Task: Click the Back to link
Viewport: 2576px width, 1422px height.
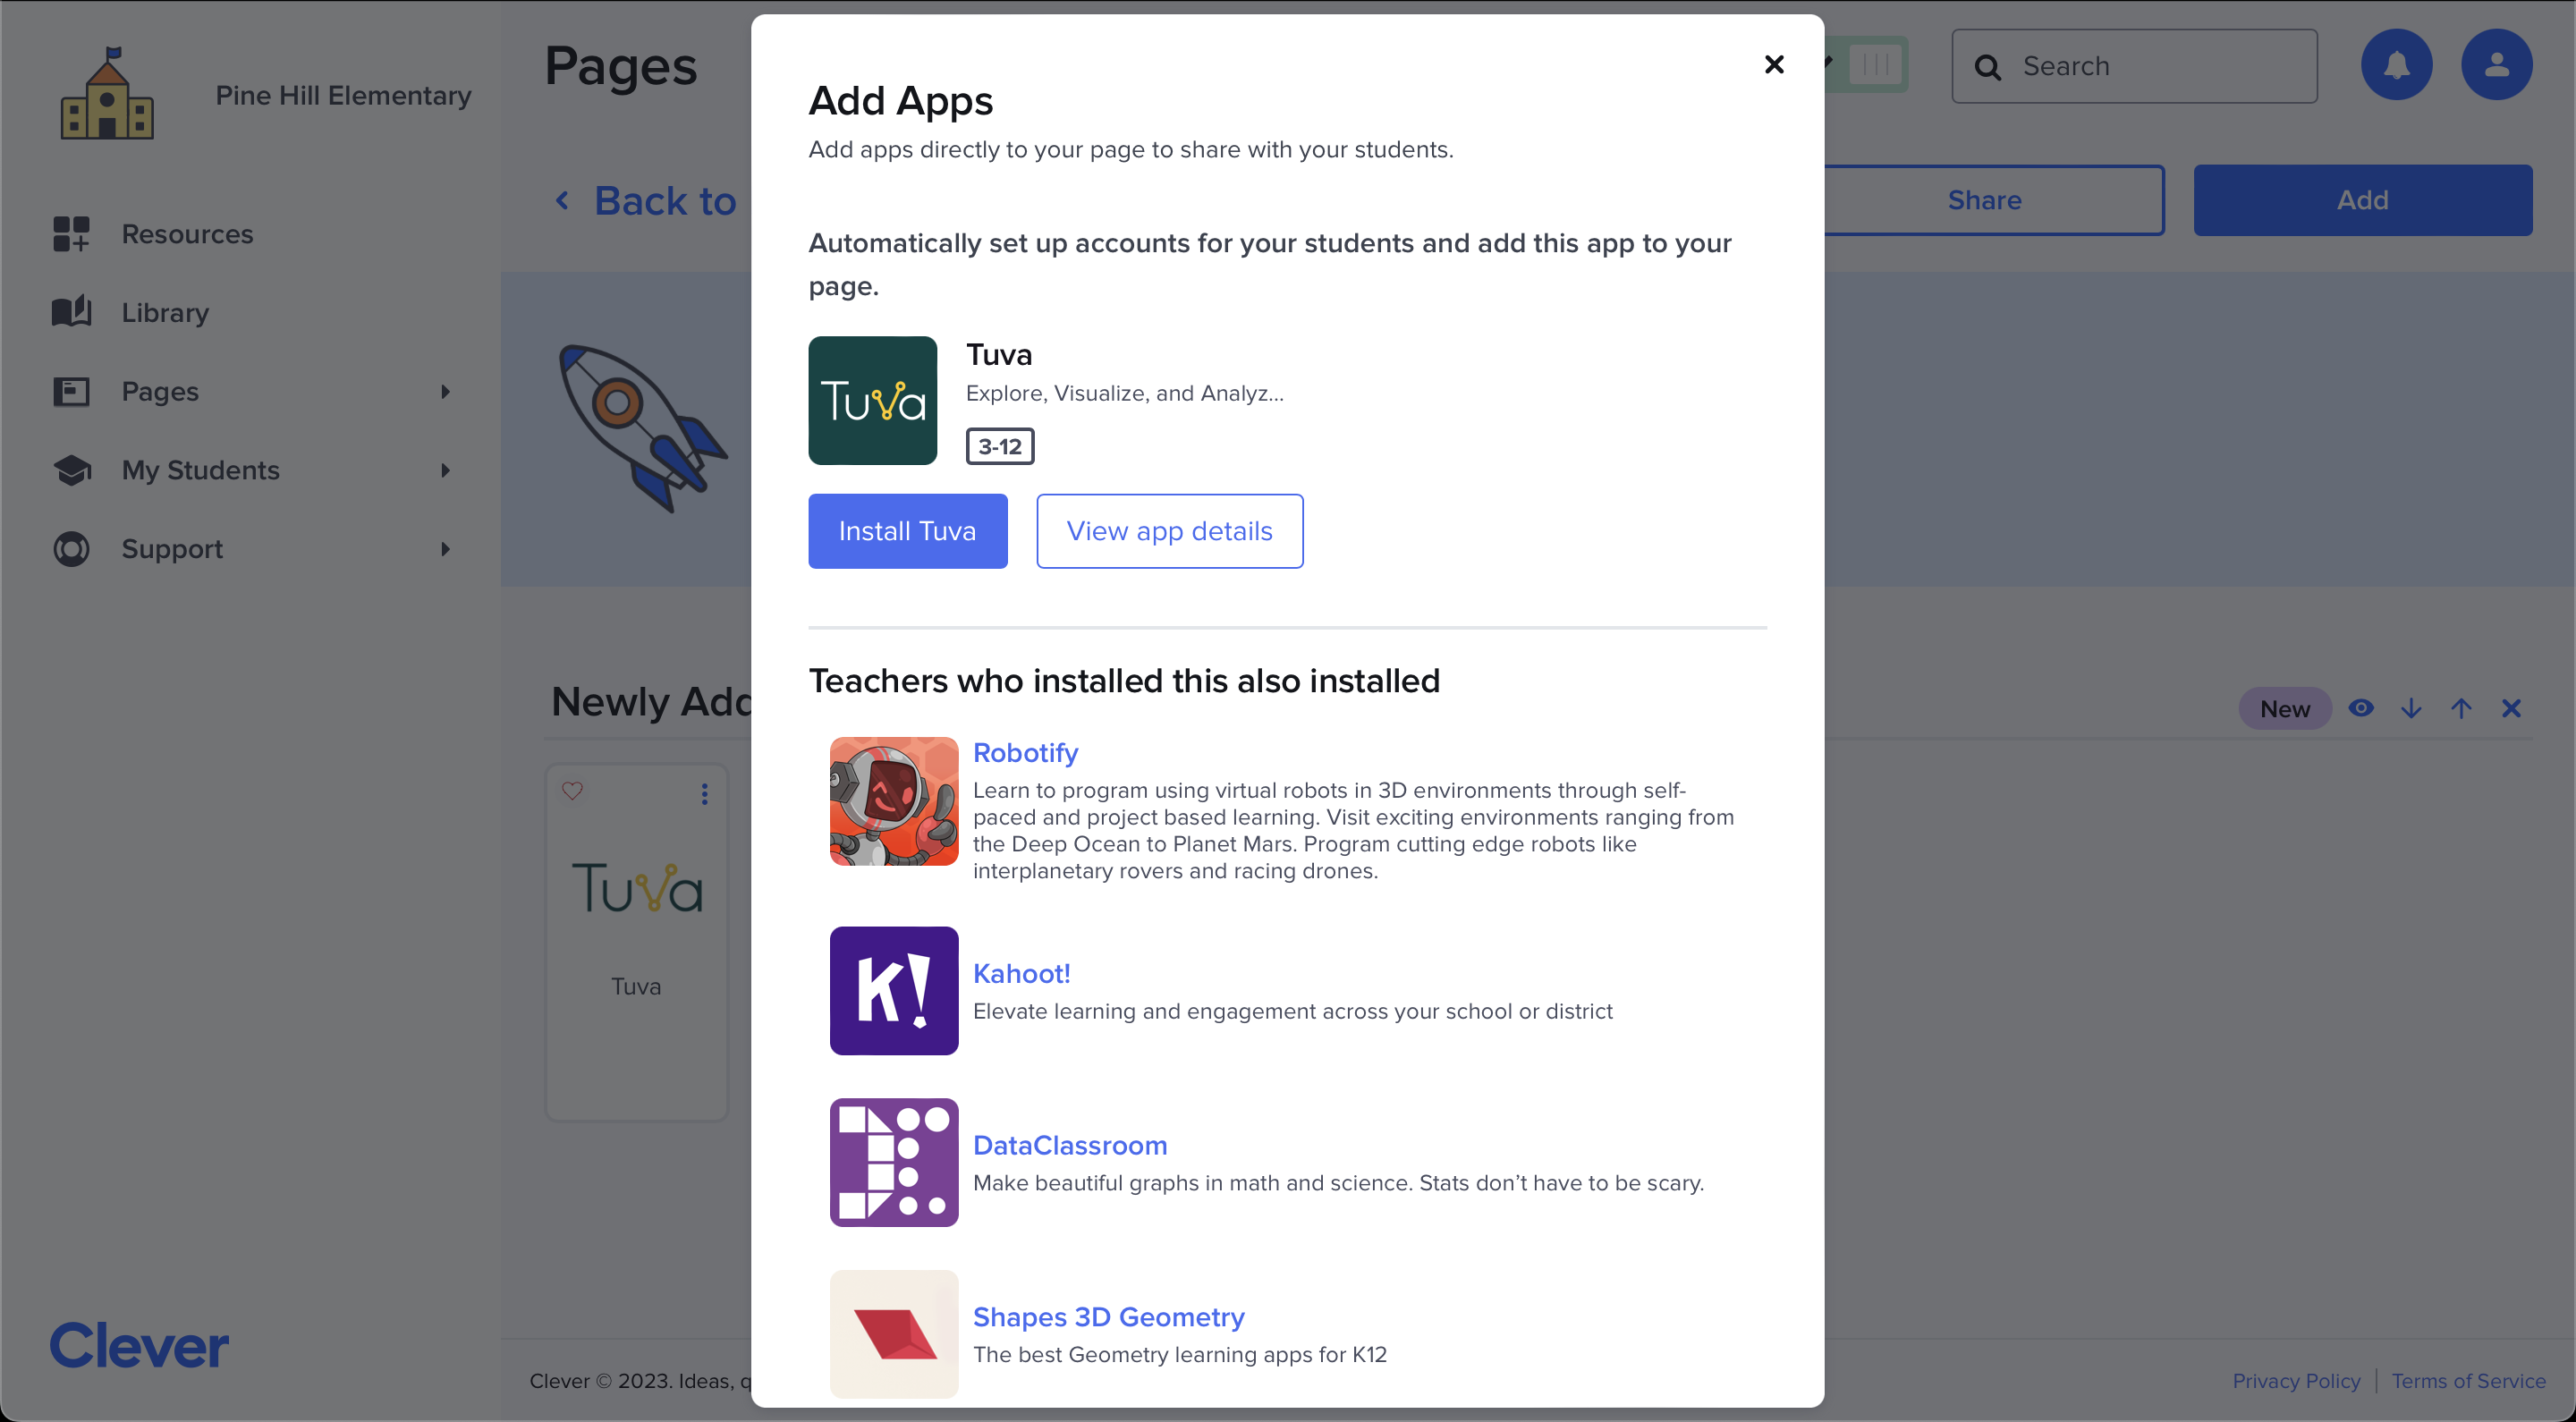Action: [664, 201]
